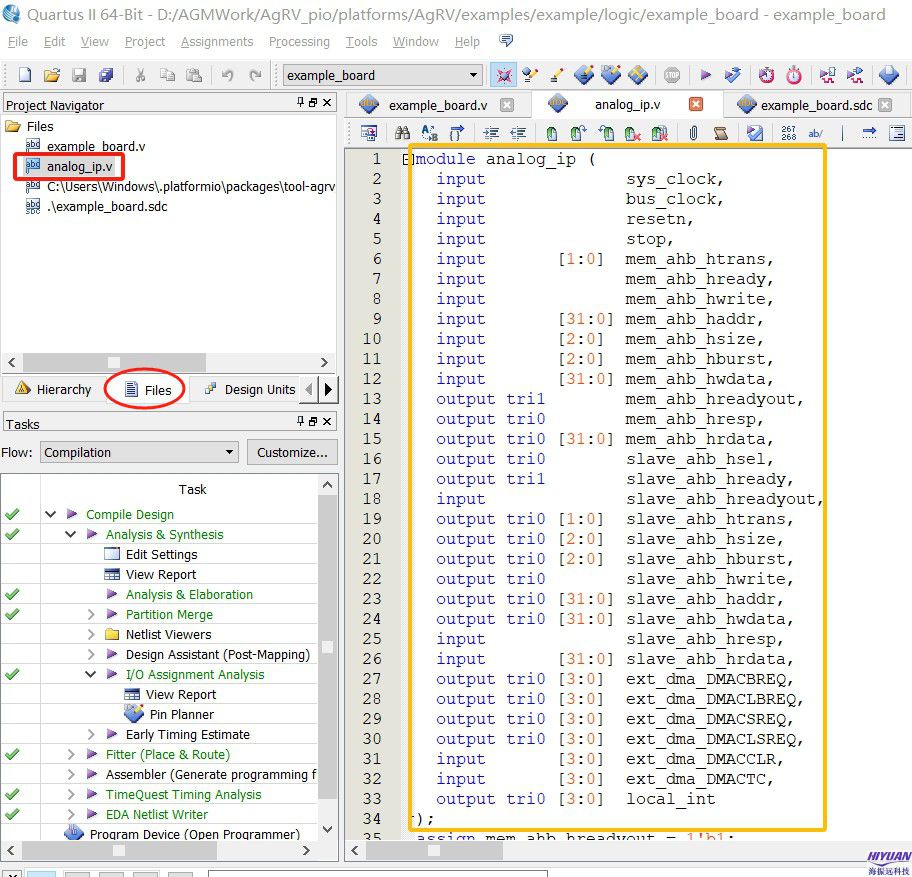Click the New File toolbar icon
Image resolution: width=912 pixels, height=877 pixels.
[25, 75]
